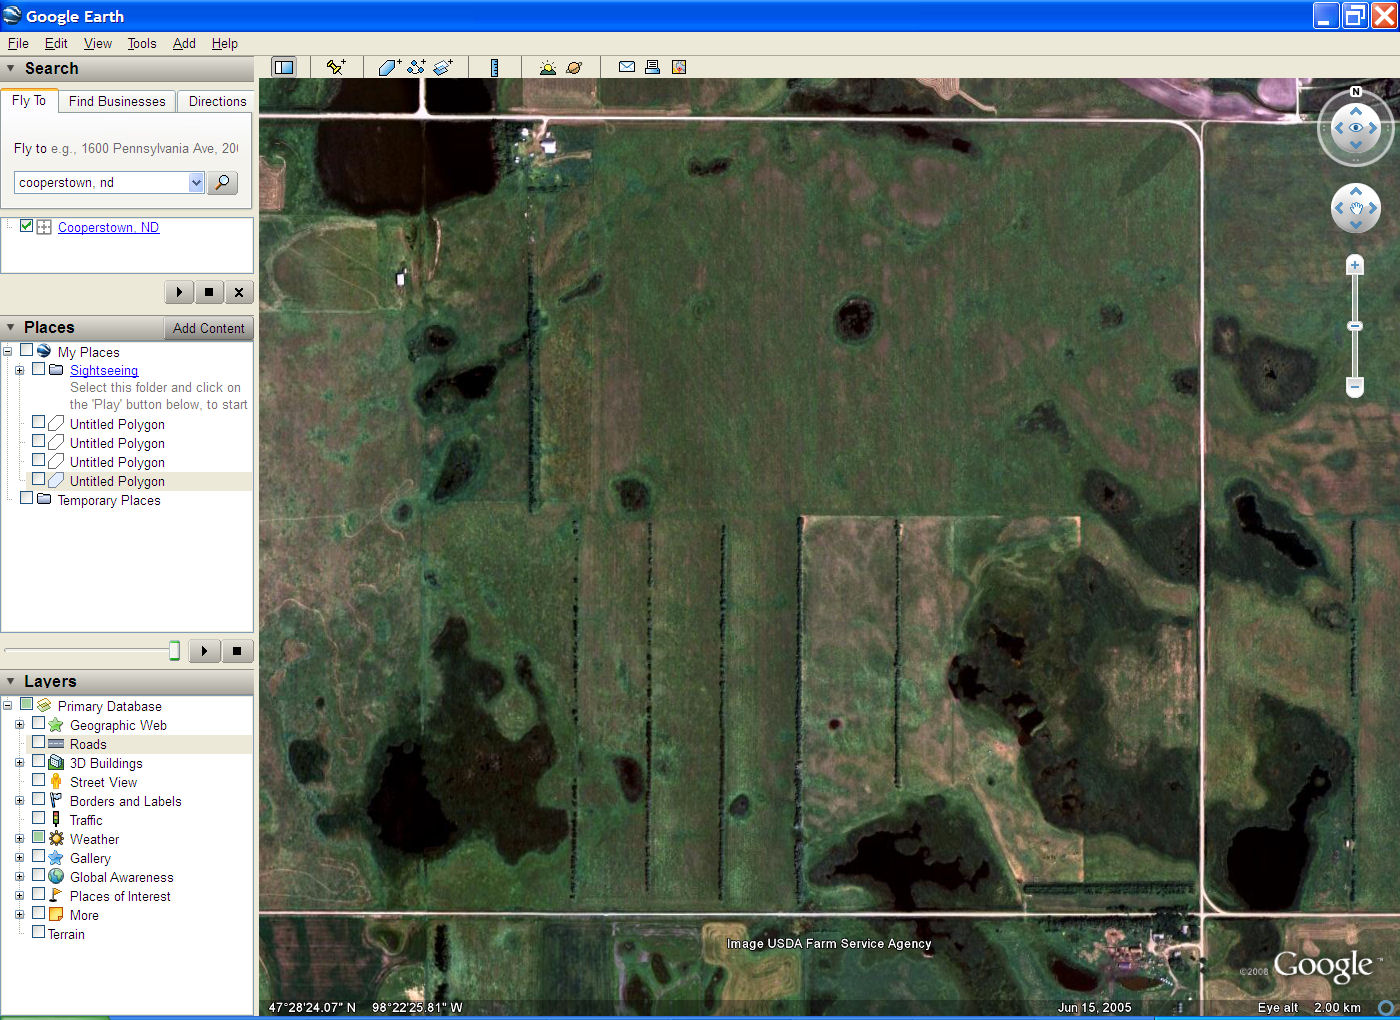Expand the More layer node
This screenshot has height=1020, width=1400.
(19, 915)
